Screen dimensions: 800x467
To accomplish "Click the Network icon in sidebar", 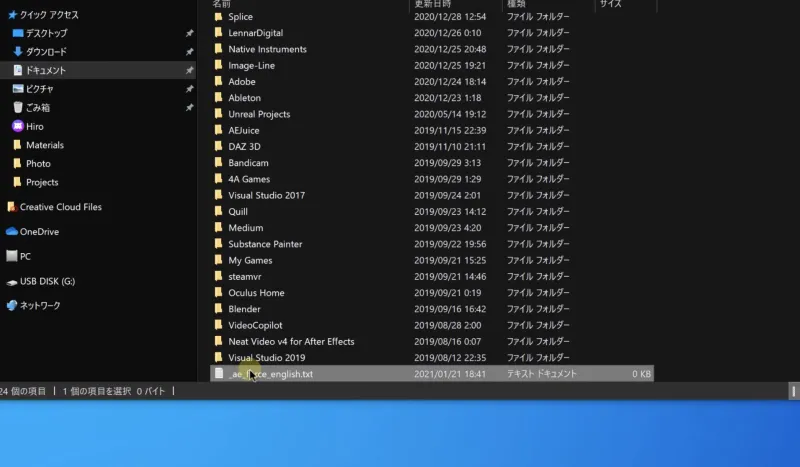I will click(12, 305).
